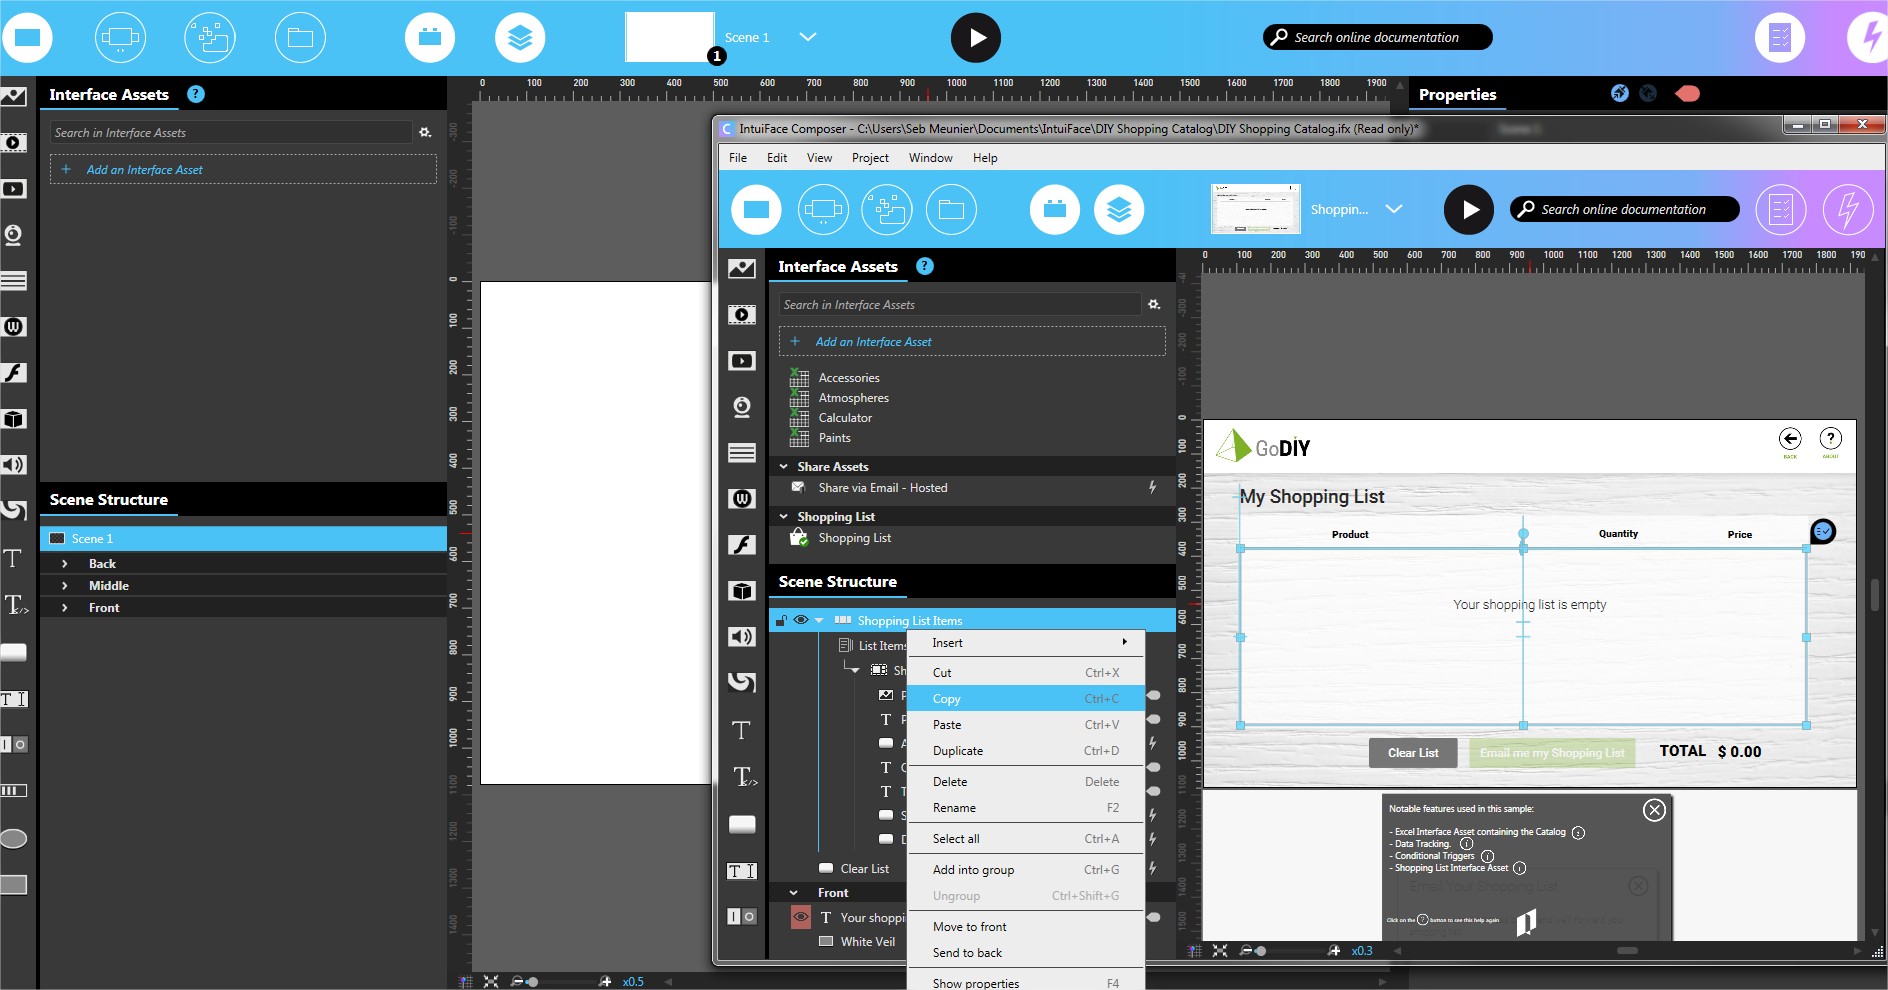Image resolution: width=1888 pixels, height=990 pixels.
Task: Toggle the eye icon on Shopping List Items
Action: (x=801, y=620)
